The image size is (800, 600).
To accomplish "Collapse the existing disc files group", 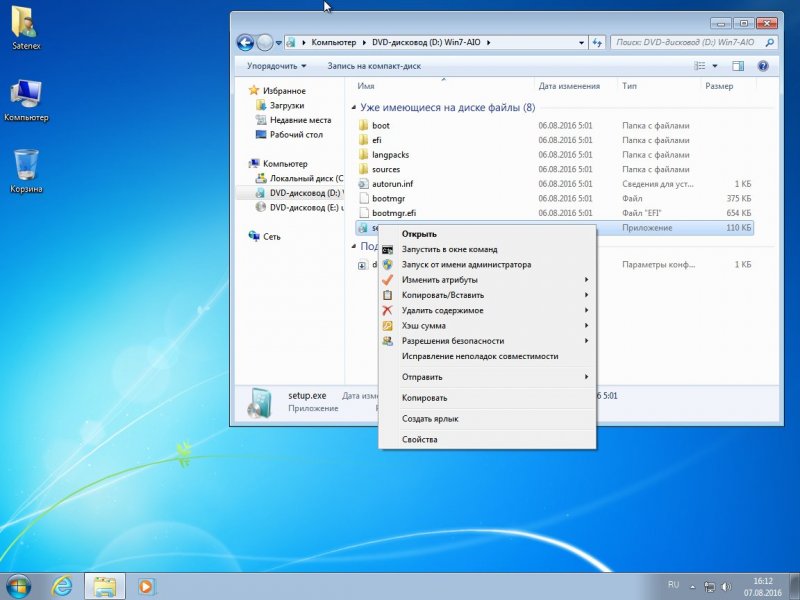I will coord(354,108).
